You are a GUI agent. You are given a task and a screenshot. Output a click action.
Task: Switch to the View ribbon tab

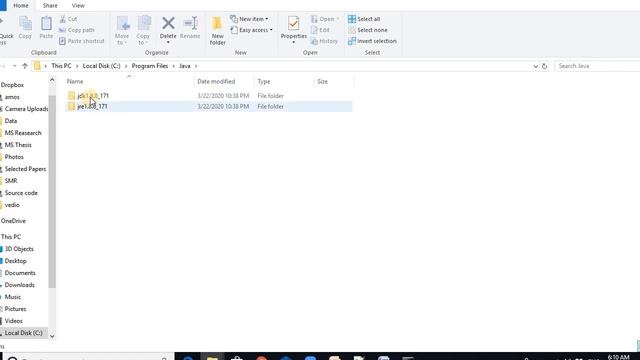[78, 5]
